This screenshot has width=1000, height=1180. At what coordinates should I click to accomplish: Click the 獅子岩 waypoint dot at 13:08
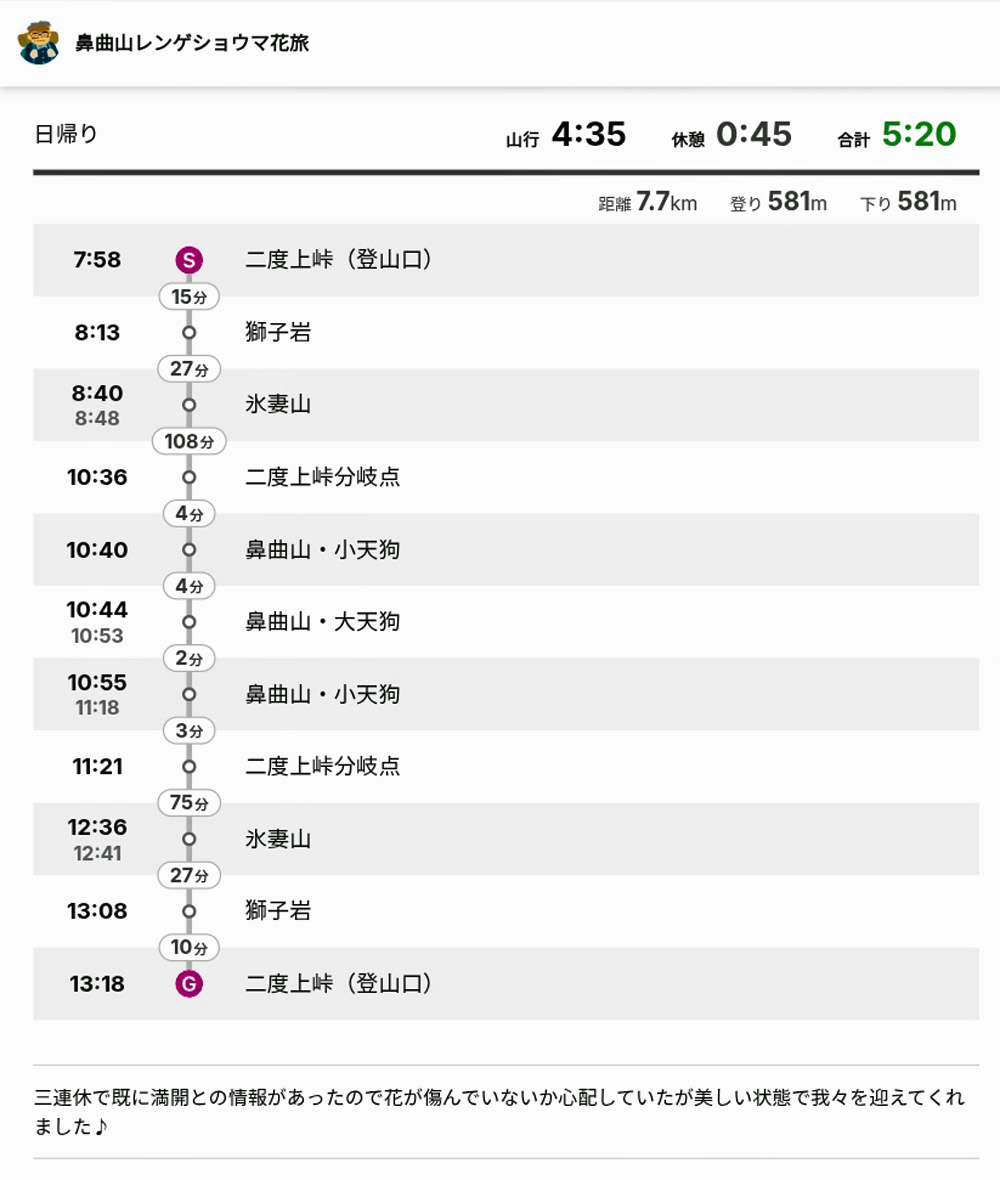pyautogui.click(x=189, y=911)
